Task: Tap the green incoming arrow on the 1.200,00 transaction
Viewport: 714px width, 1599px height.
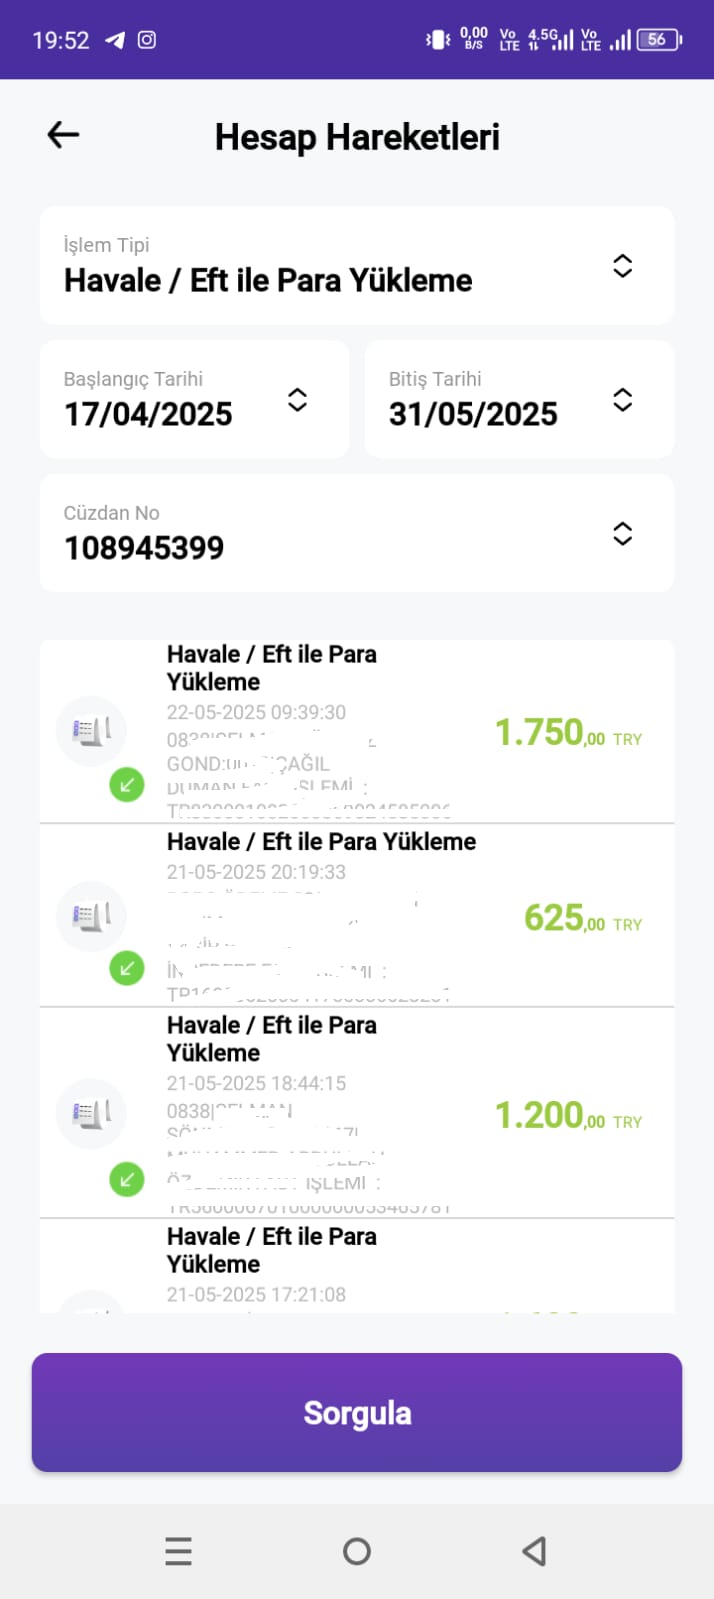Action: point(127,1180)
